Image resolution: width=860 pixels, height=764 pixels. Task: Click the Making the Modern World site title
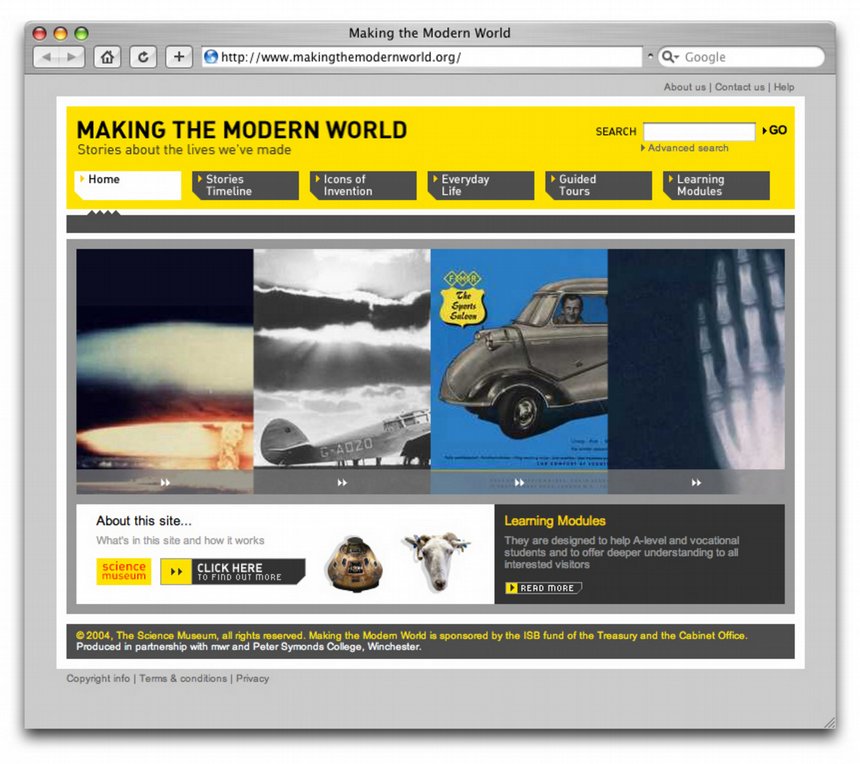coord(242,130)
